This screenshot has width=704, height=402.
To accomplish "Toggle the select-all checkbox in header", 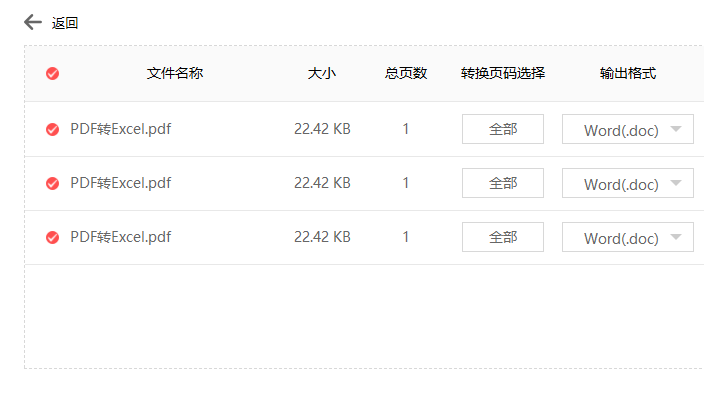I will pyautogui.click(x=53, y=73).
